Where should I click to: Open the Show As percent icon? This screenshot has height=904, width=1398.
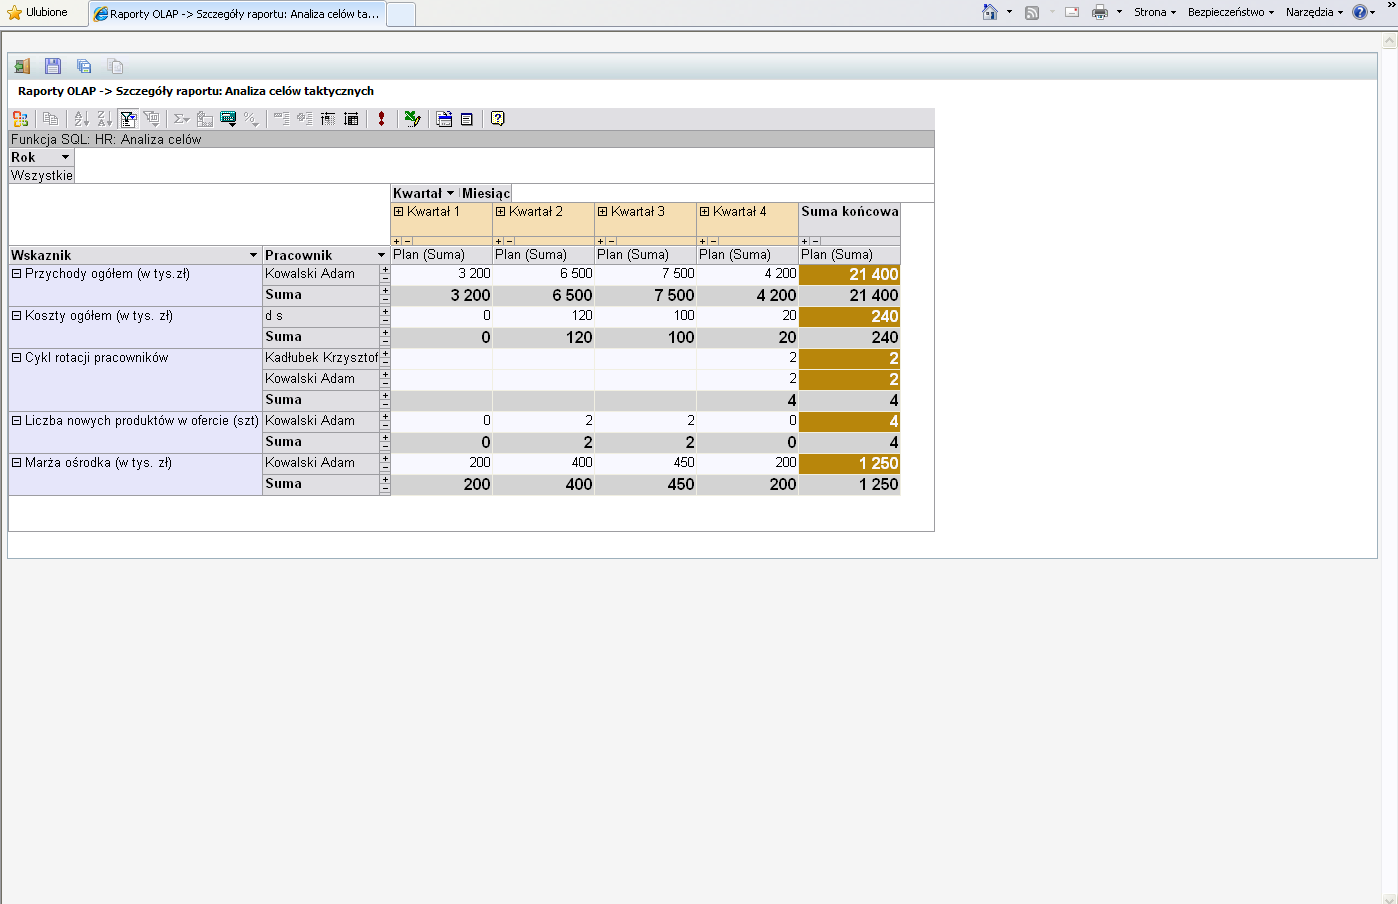point(251,118)
